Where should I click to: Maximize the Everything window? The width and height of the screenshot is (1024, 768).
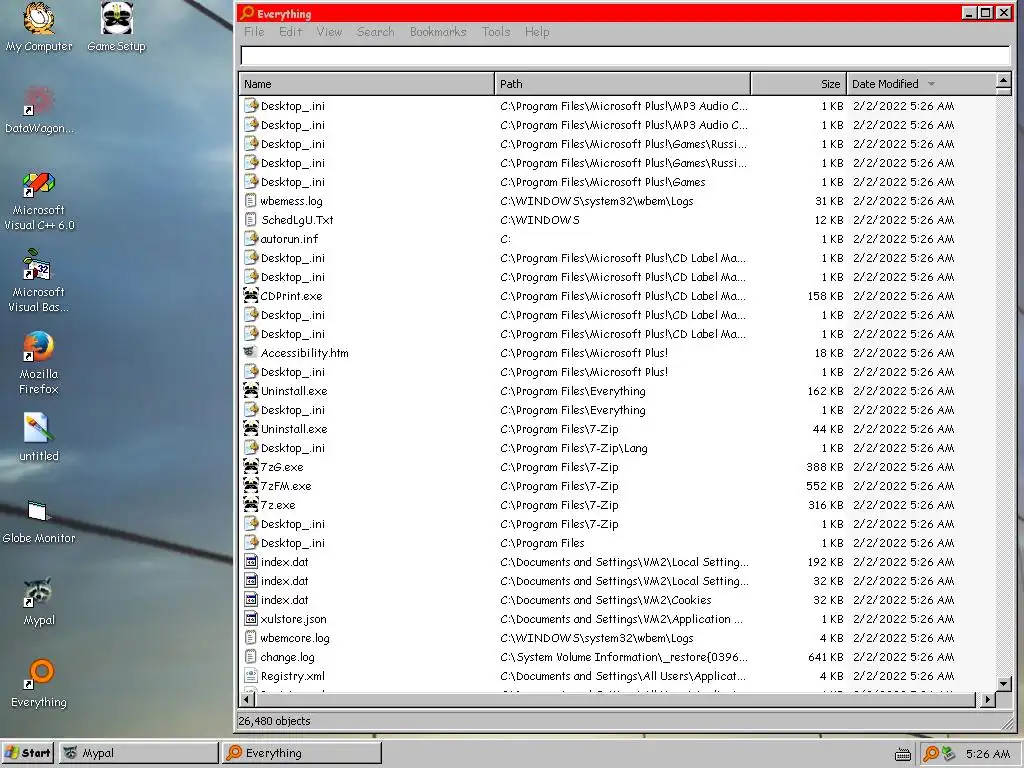coord(986,12)
